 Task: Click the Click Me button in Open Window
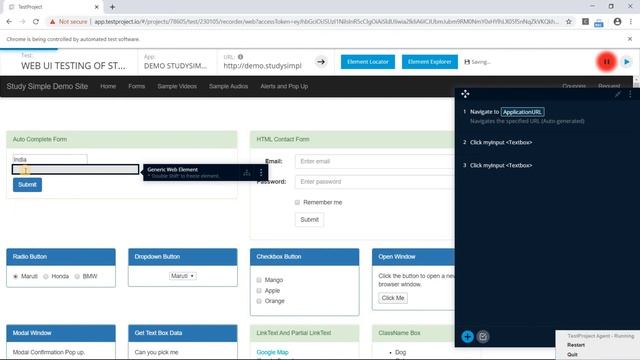pyautogui.click(x=393, y=298)
